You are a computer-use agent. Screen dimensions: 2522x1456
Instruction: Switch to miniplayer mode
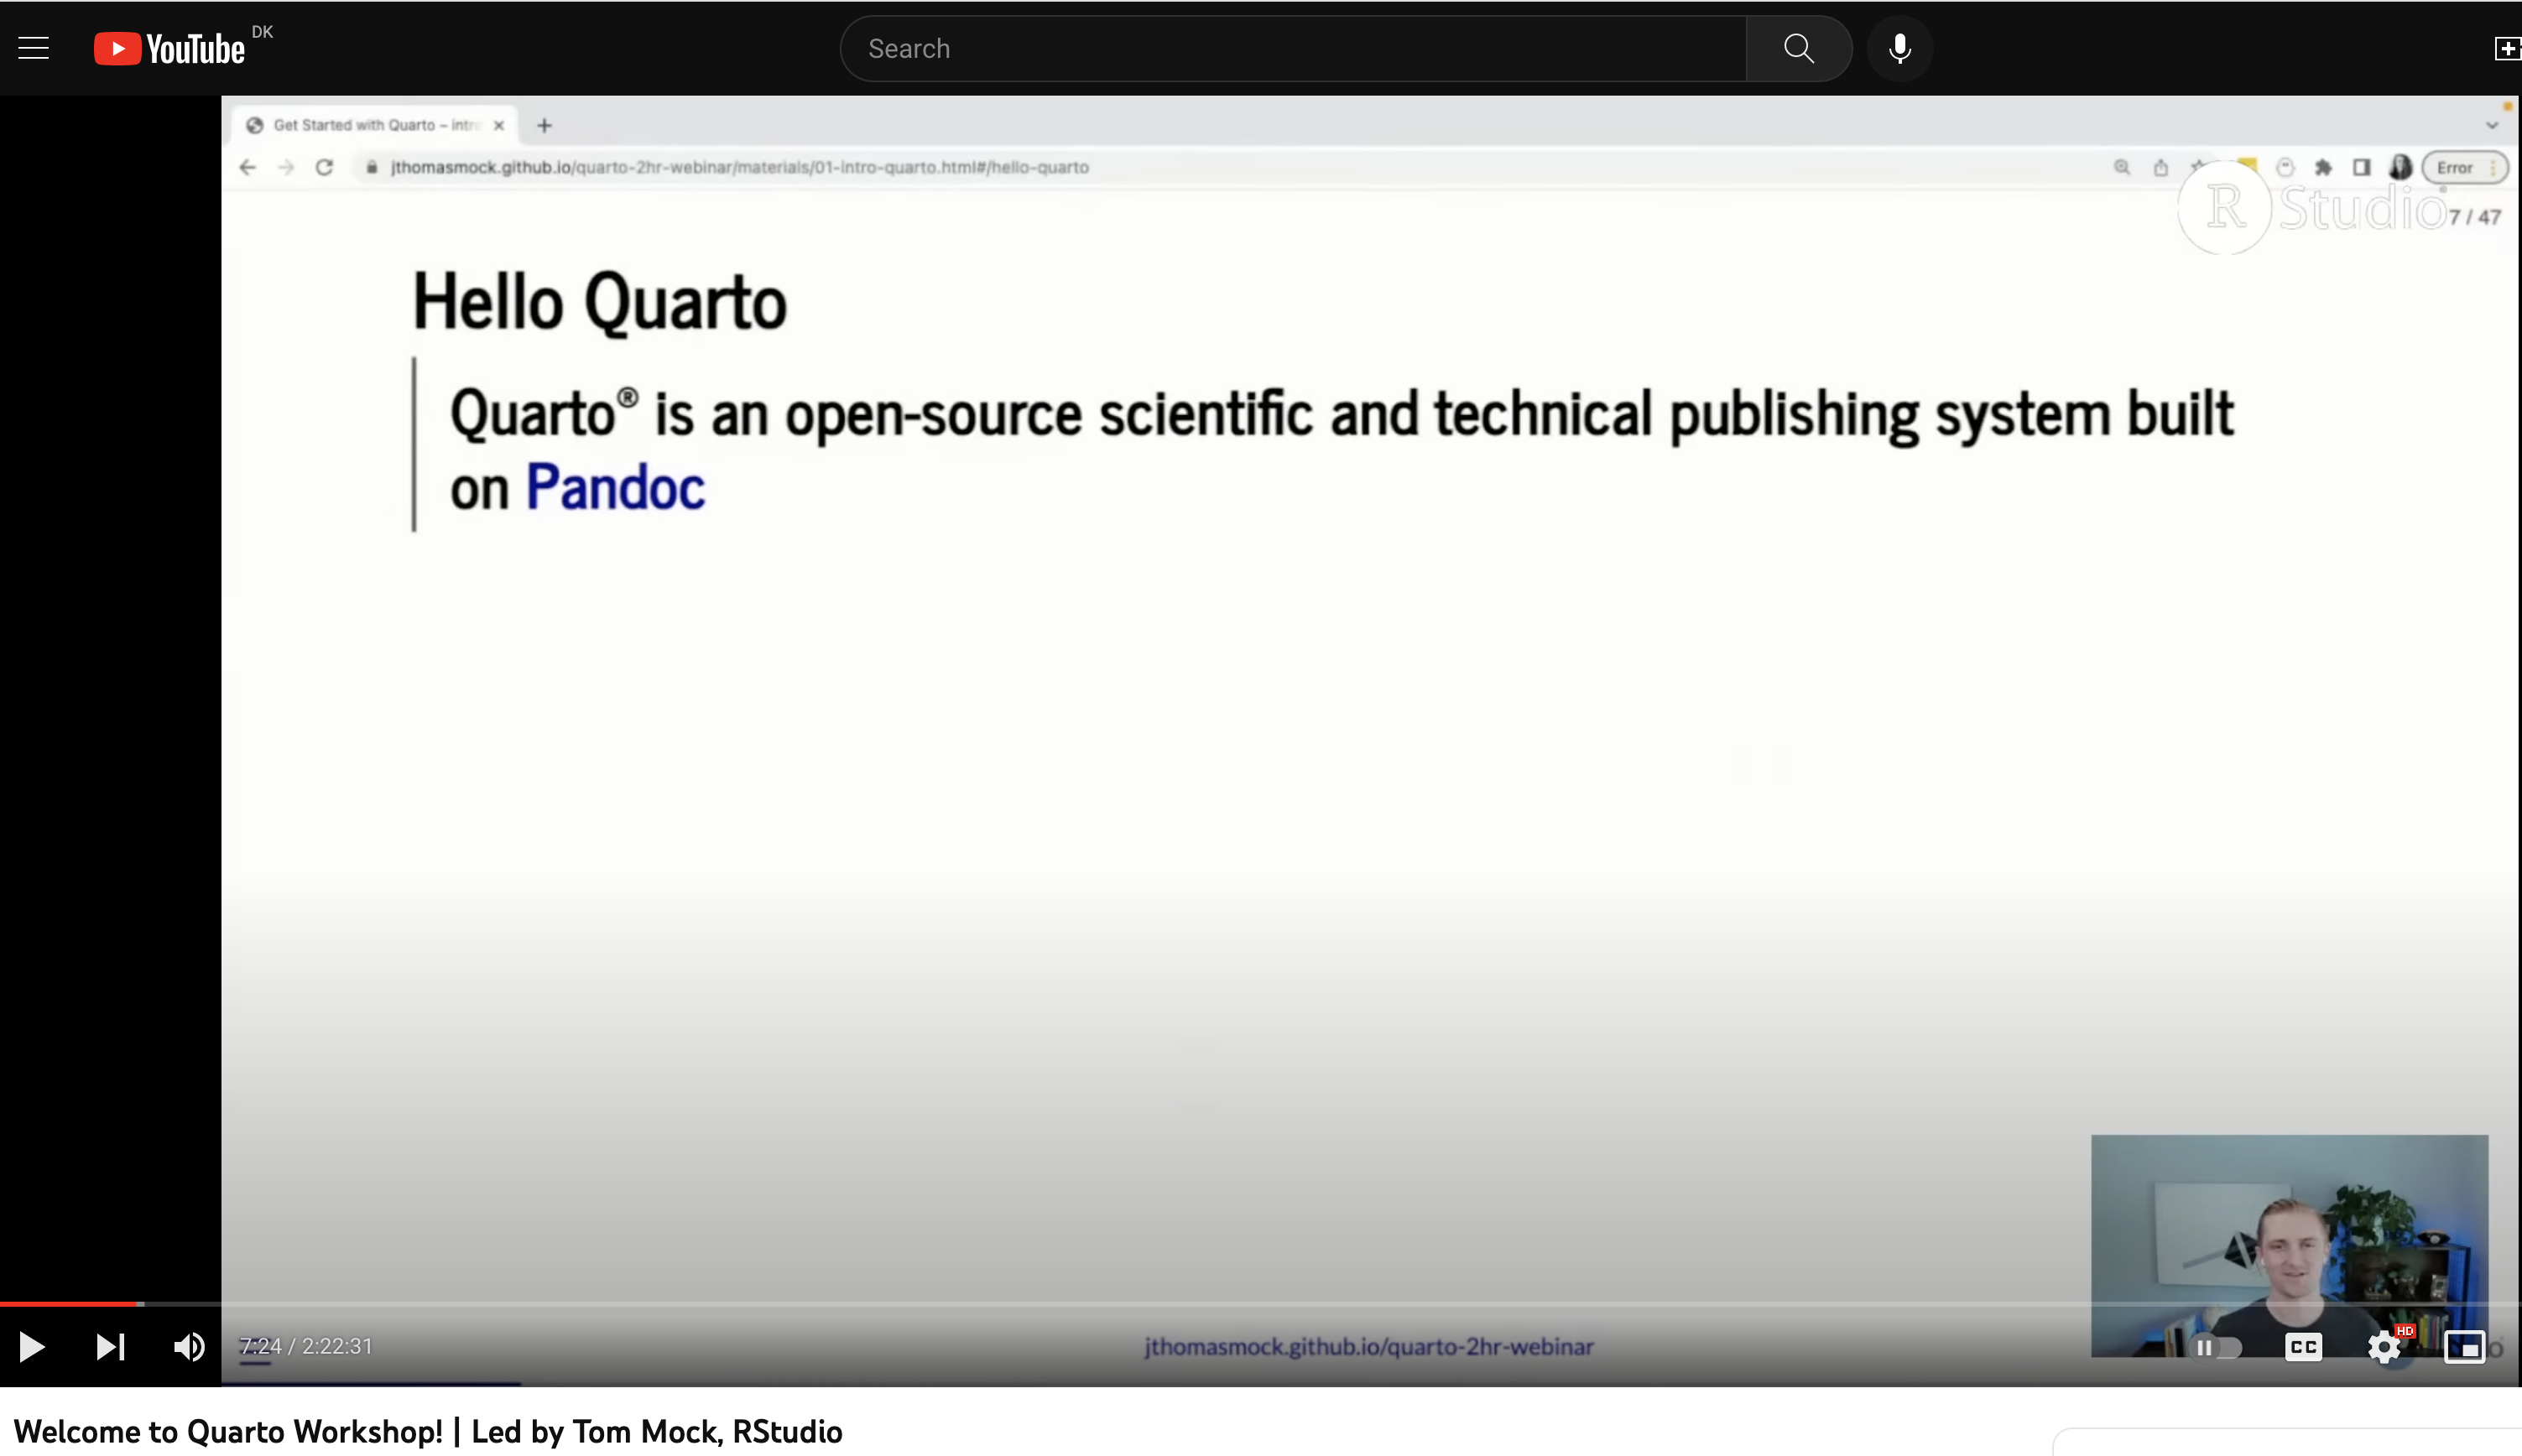tap(2464, 1347)
